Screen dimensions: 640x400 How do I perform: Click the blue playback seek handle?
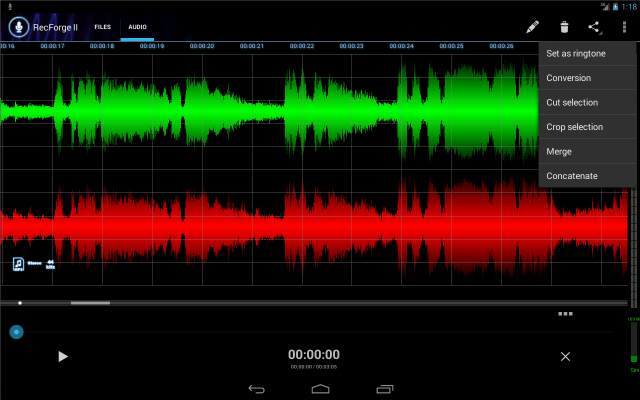16,331
